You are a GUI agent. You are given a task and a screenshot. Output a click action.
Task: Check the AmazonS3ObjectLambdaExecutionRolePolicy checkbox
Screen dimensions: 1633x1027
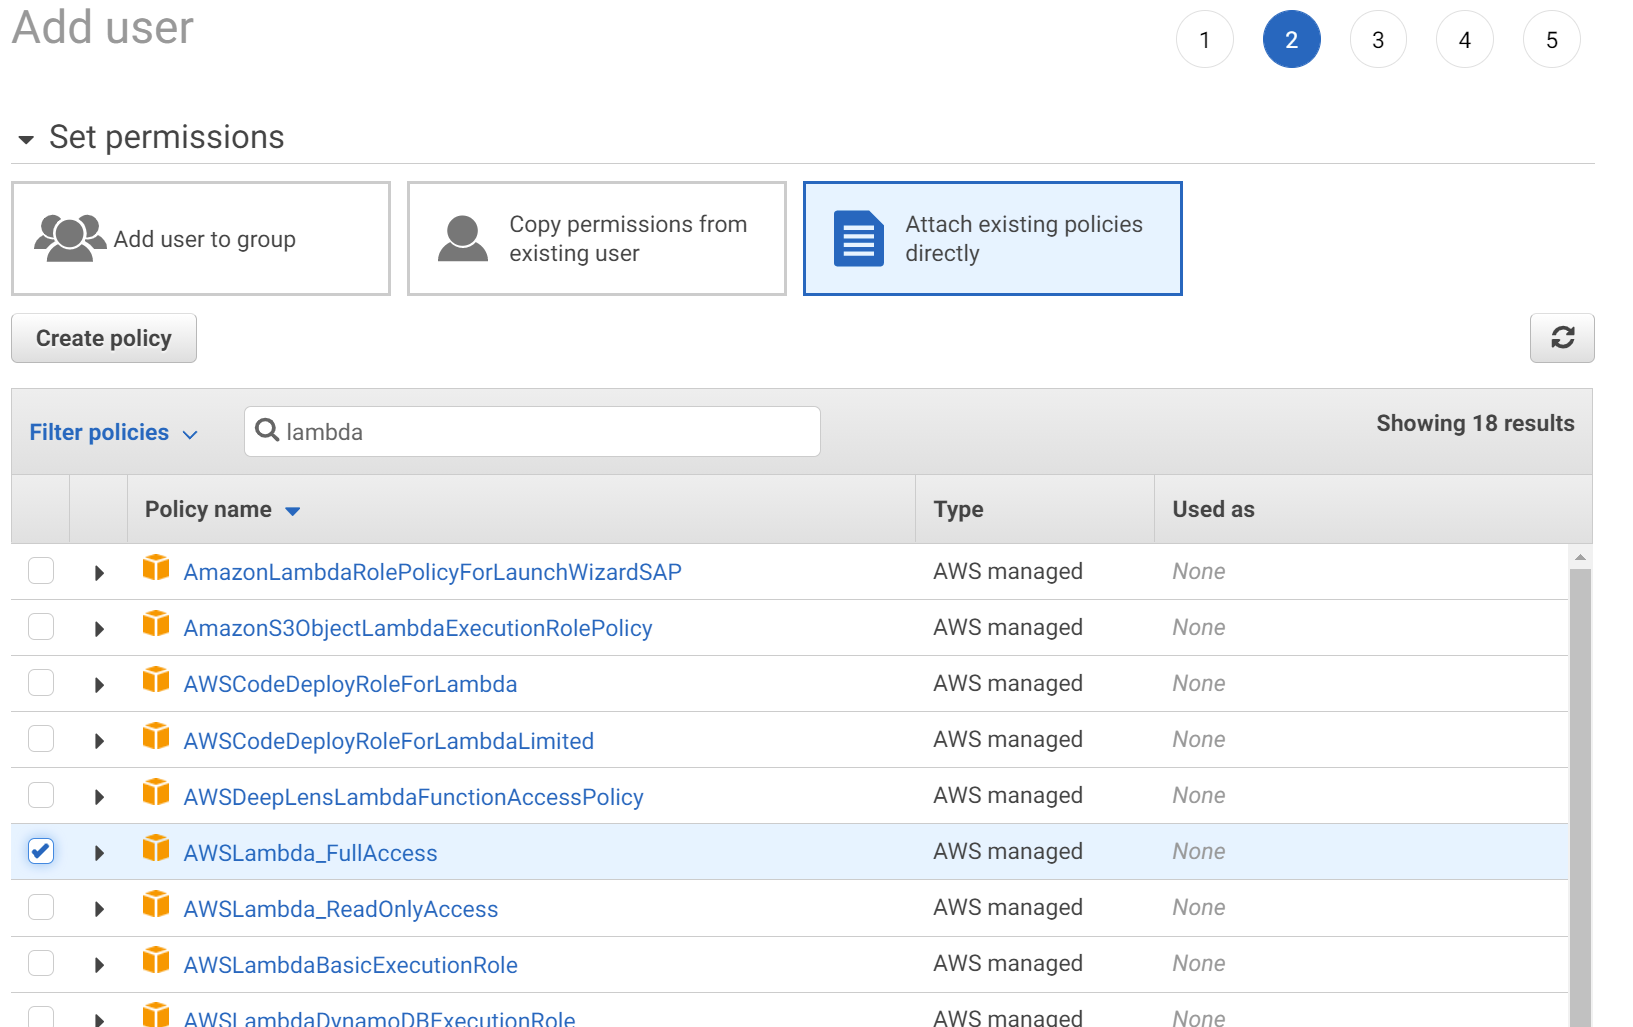tap(41, 627)
